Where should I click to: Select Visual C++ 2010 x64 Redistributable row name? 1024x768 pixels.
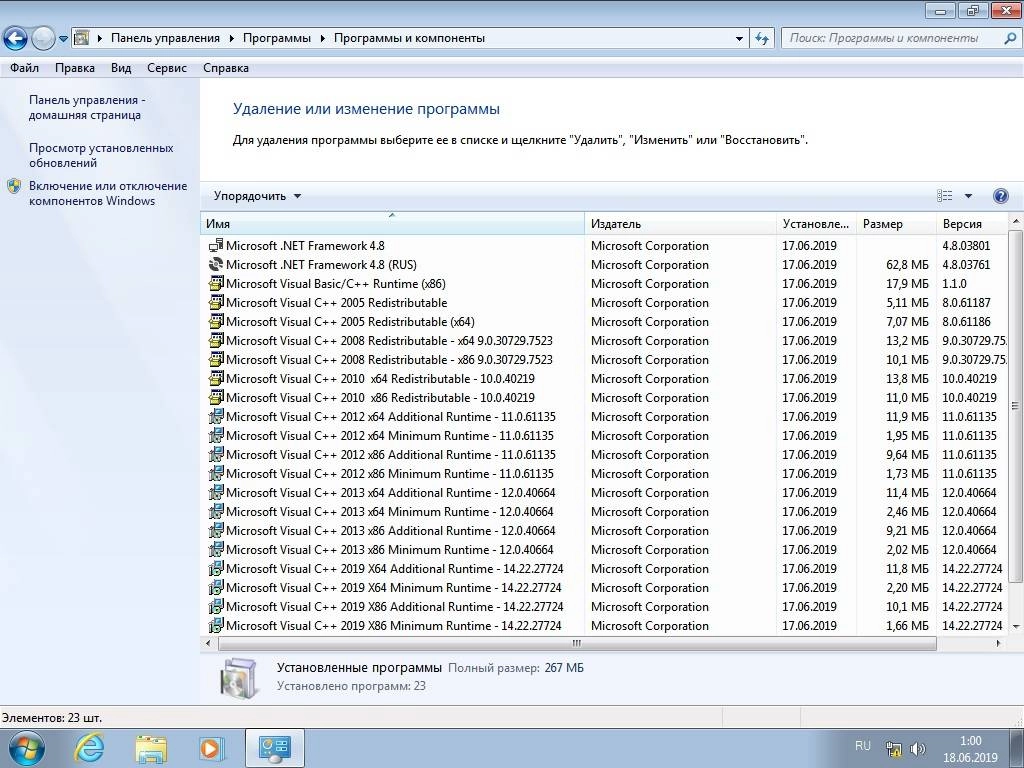[380, 378]
